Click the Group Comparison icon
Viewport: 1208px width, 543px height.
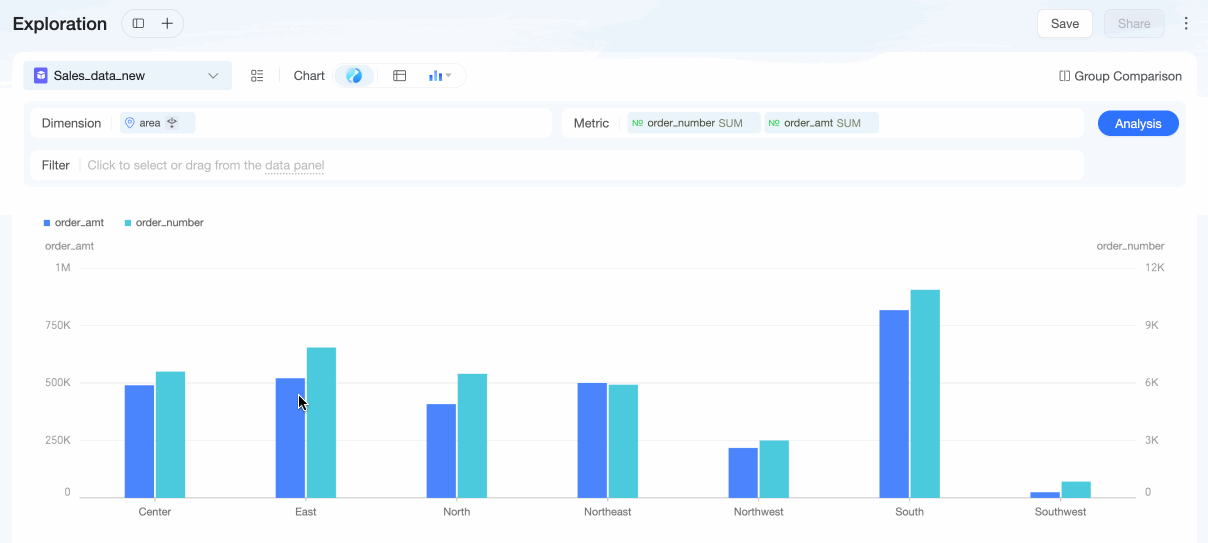tap(1065, 76)
